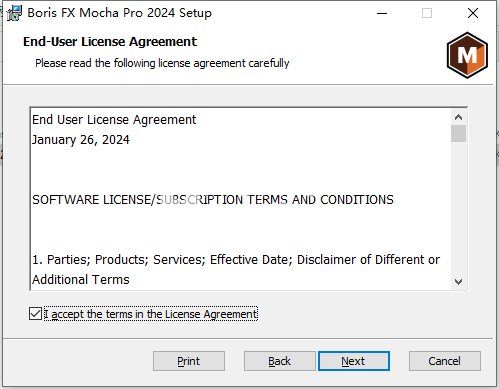Click the 'SOFTWARE LICENSE/SUBSCRIPTION TERMS' heading text
499x389 pixels.
point(213,200)
